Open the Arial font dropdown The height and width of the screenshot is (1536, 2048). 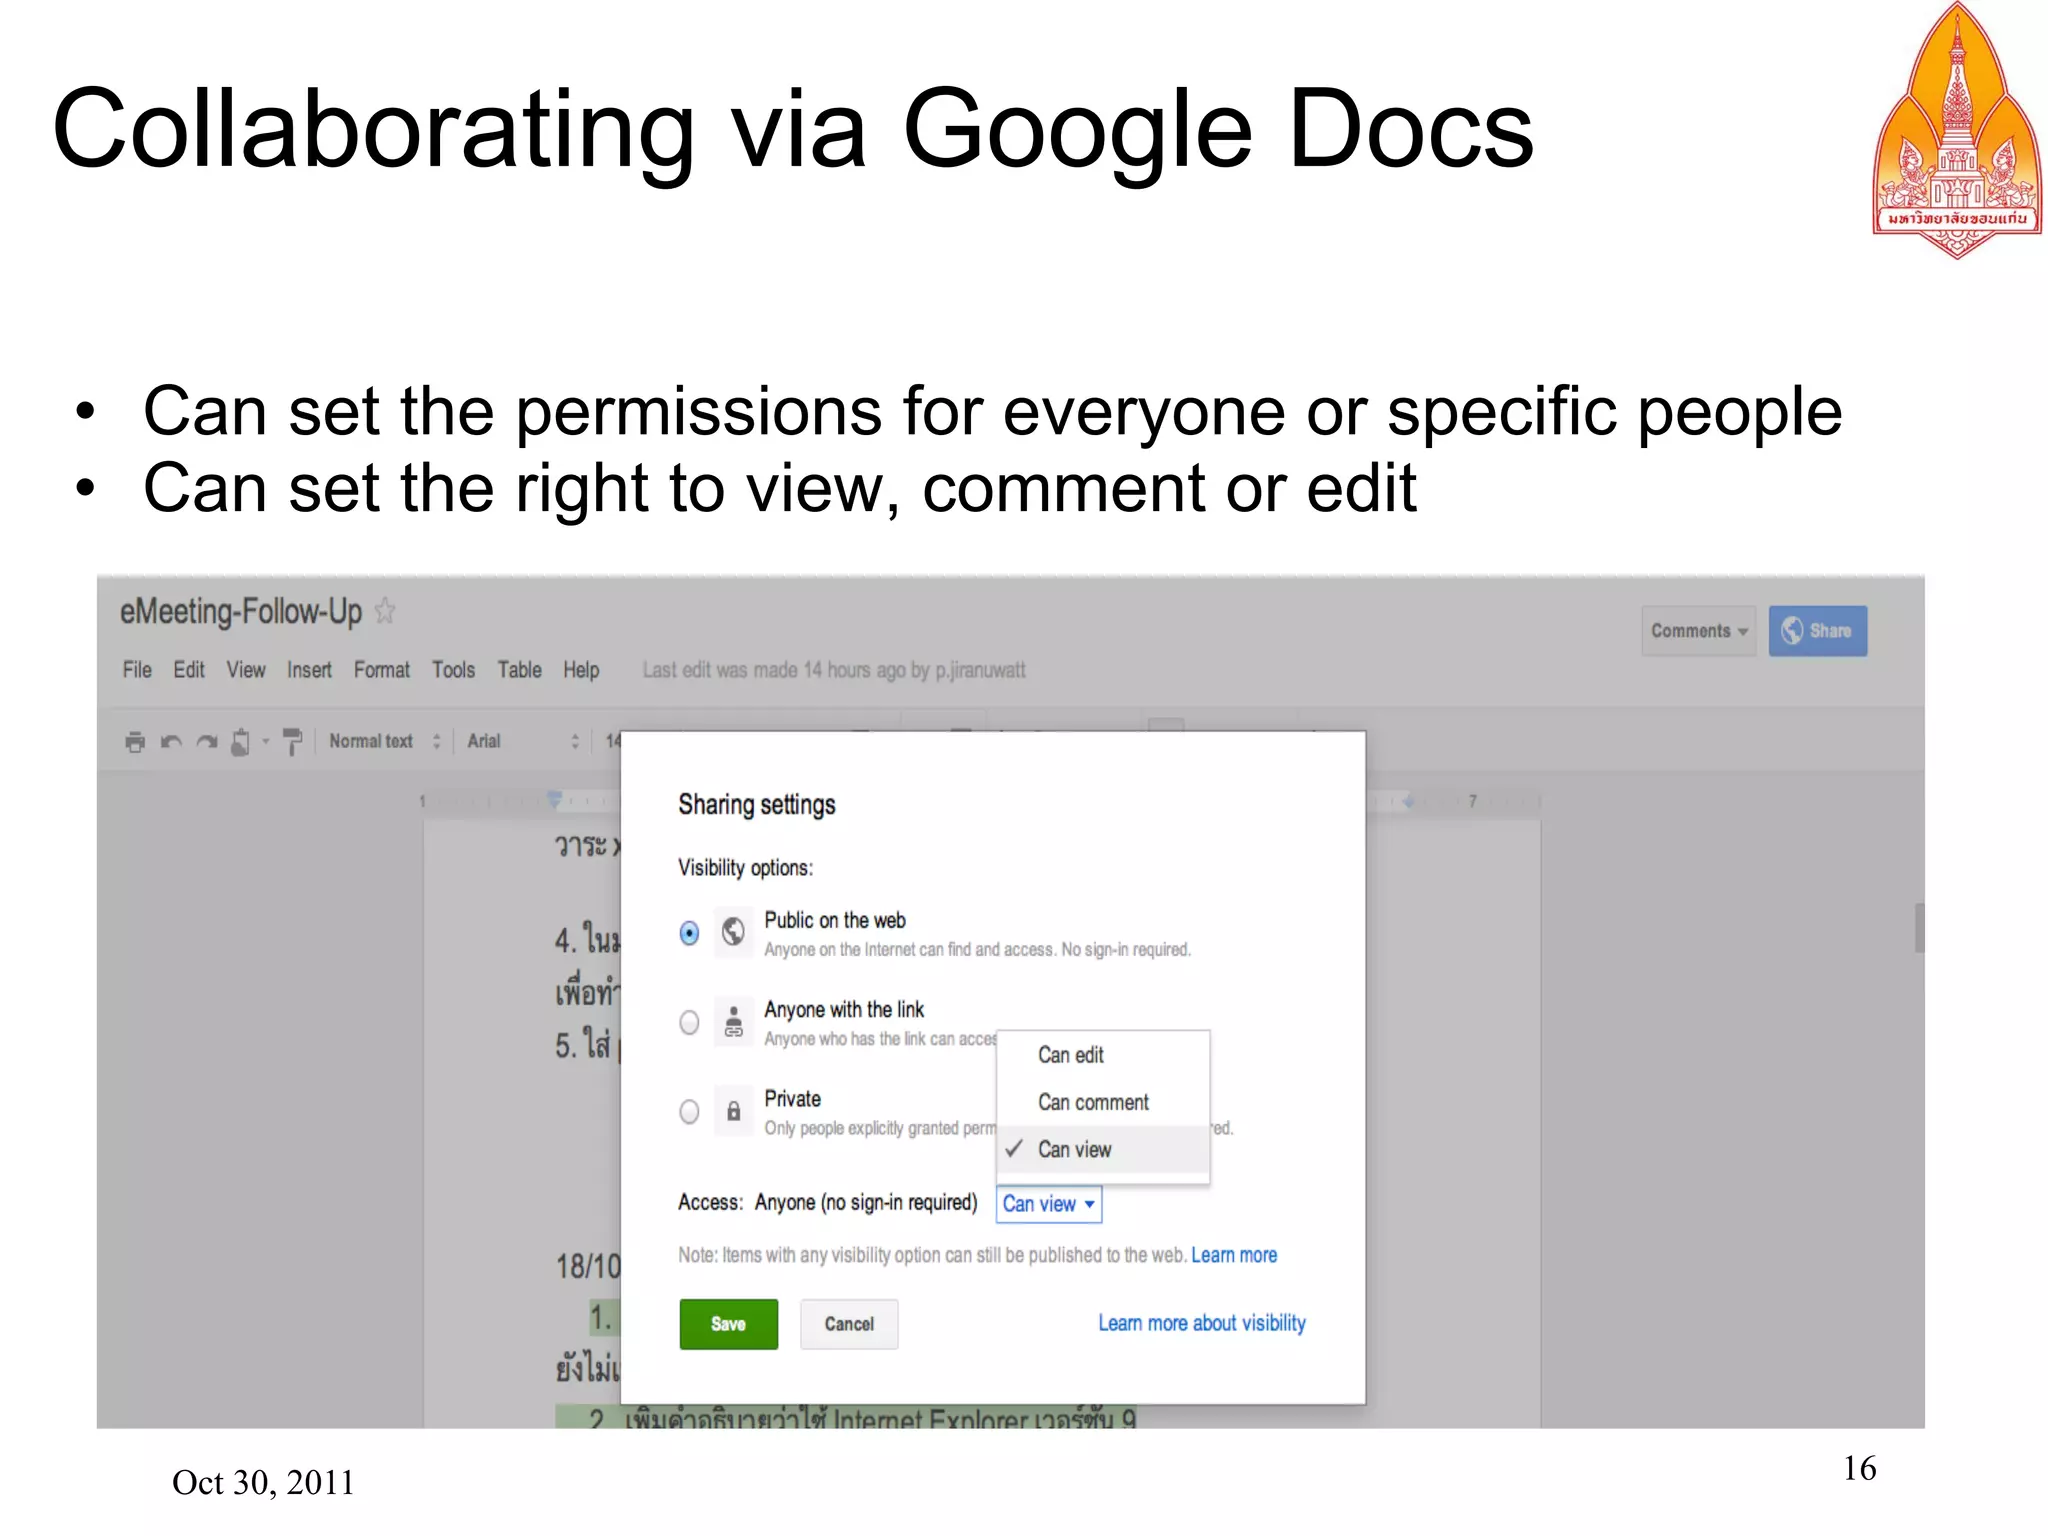coord(523,741)
